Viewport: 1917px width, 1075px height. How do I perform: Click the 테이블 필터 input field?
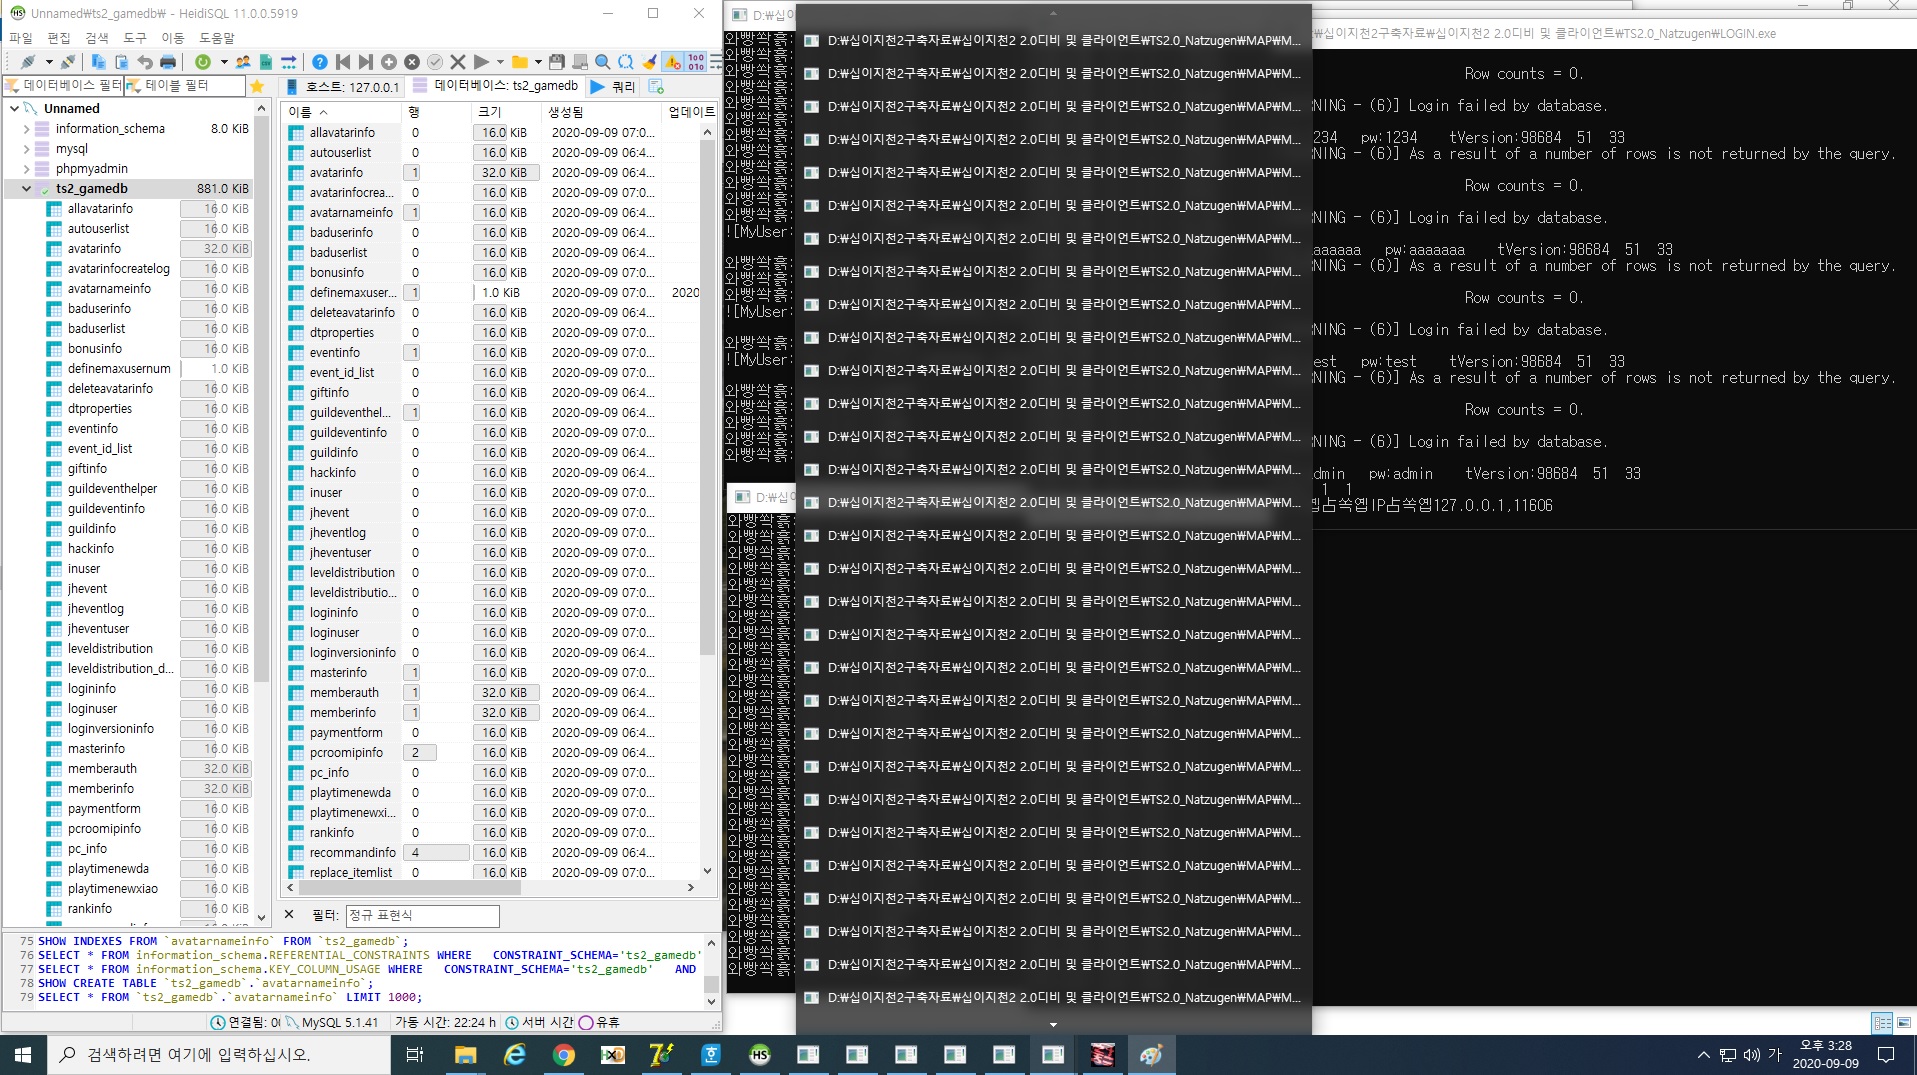185,86
